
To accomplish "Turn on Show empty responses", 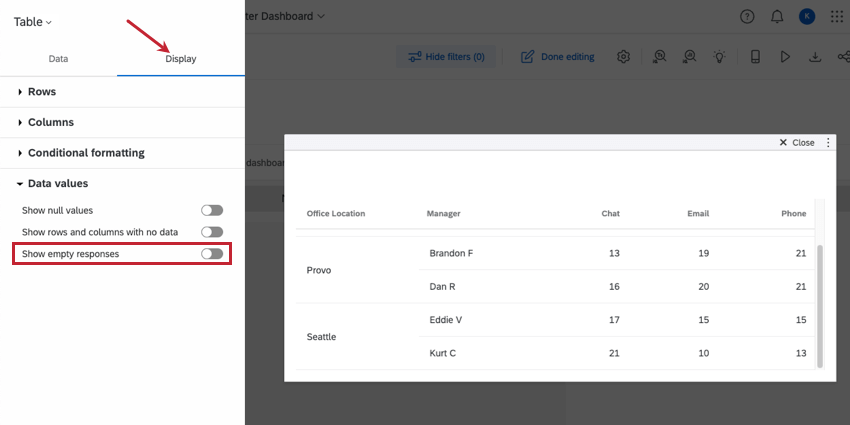I will pos(212,254).
